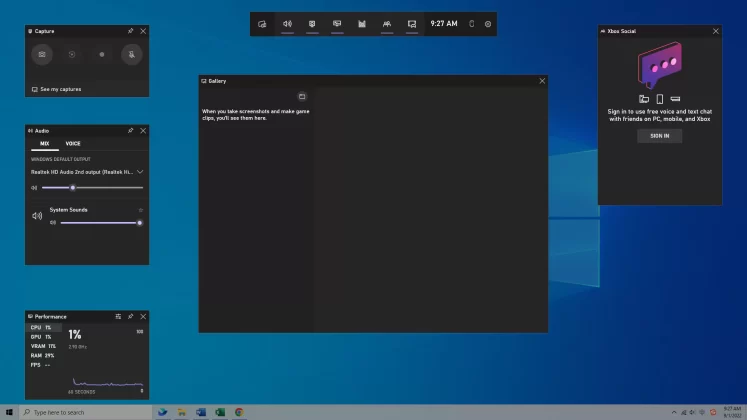
Task: Close the Audio widget
Action: pos(143,130)
